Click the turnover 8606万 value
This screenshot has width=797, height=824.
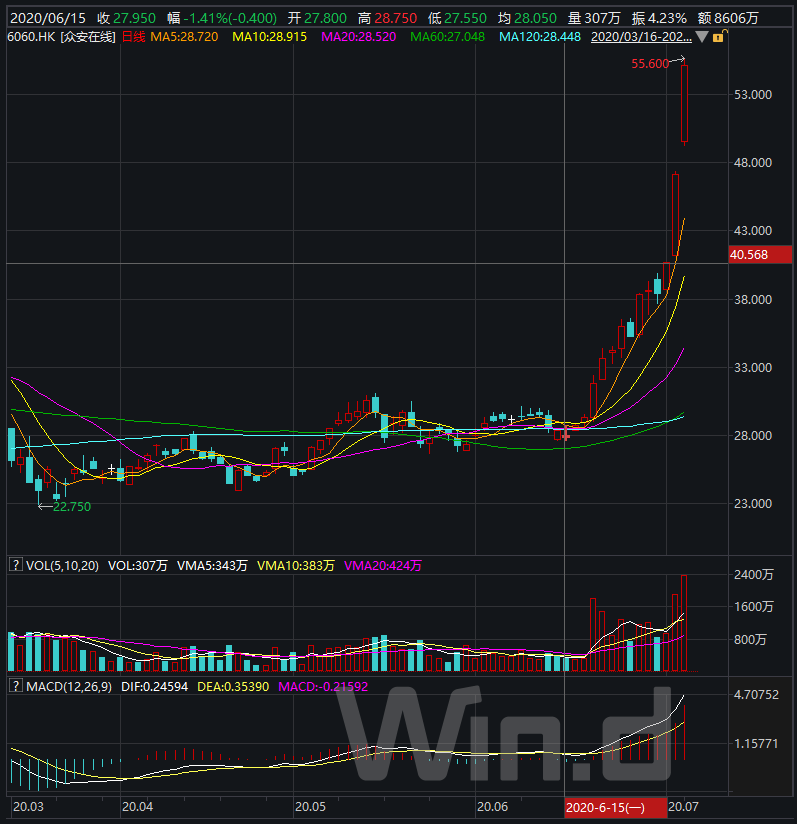pyautogui.click(x=737, y=18)
